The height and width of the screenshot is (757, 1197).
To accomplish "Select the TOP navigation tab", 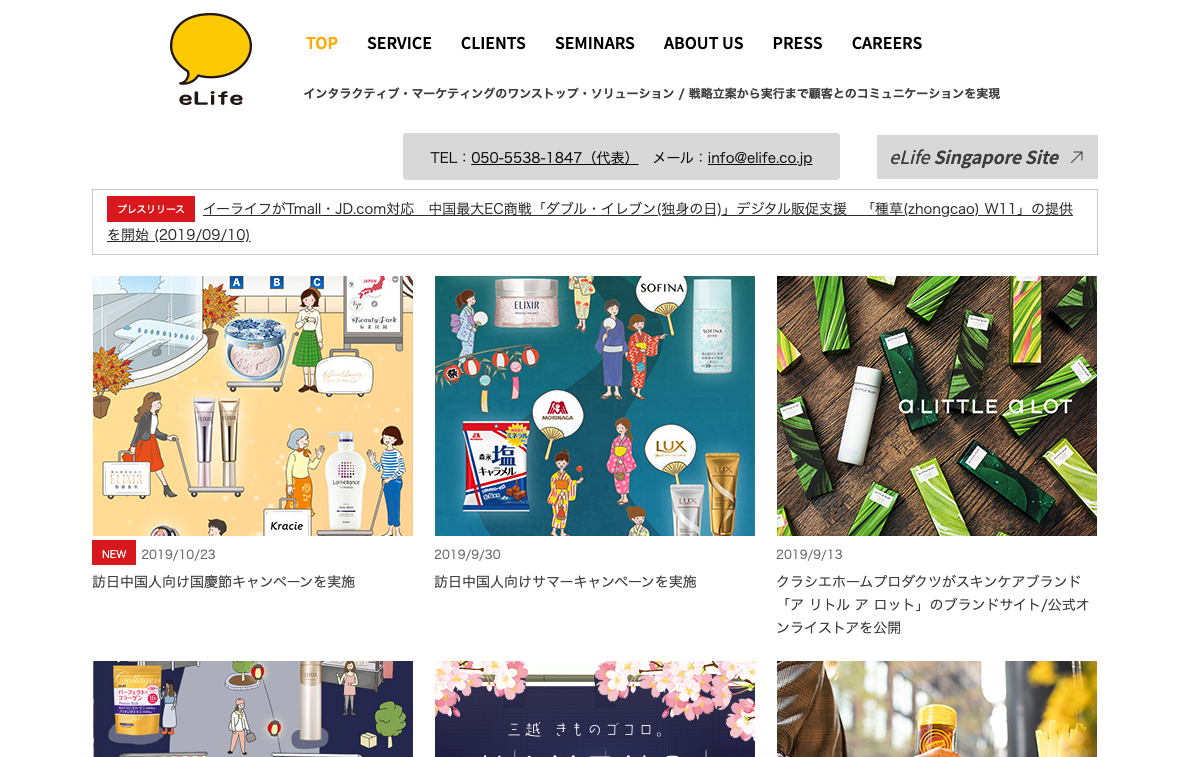I will [x=321, y=43].
